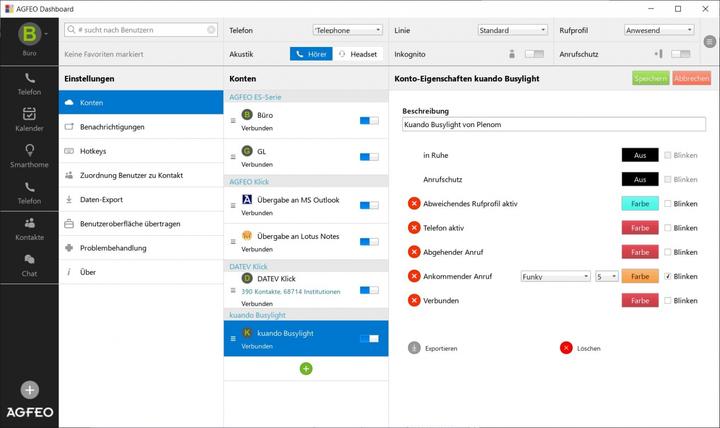The height and width of the screenshot is (428, 720).
Task: Select Problembehandlung in Einstellungen
Action: [x=141, y=248]
